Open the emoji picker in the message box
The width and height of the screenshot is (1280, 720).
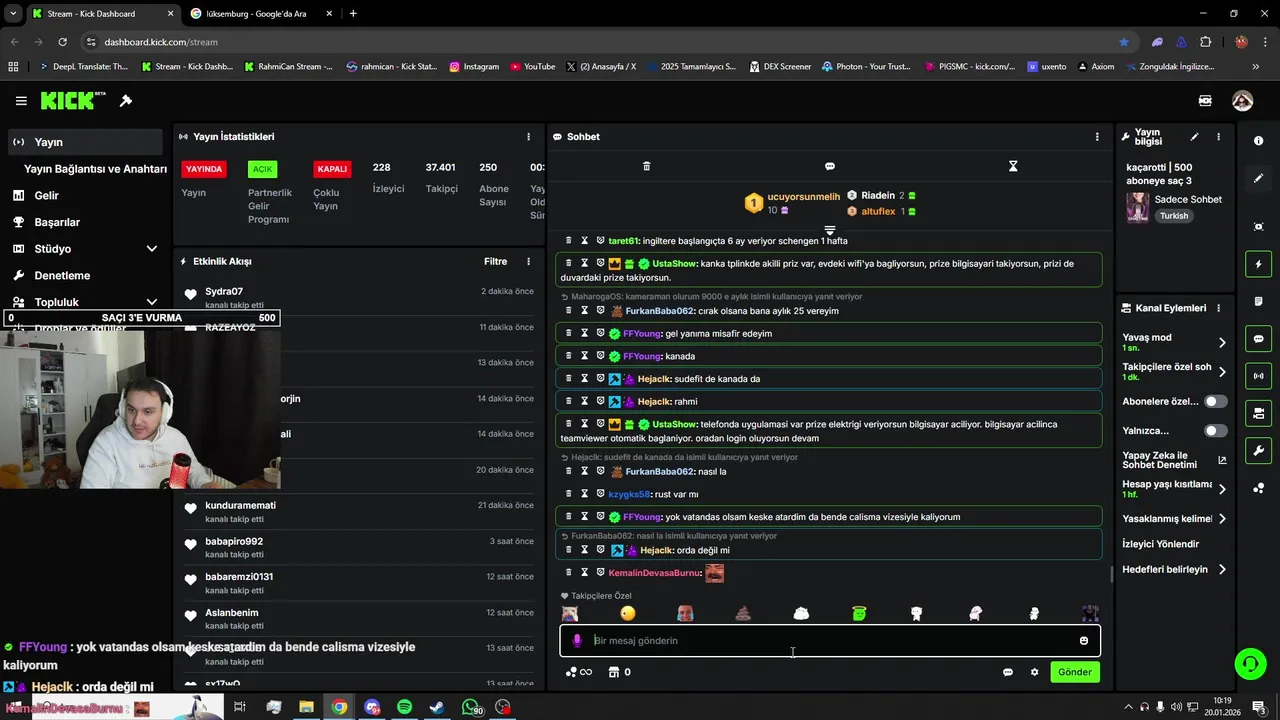click(1084, 641)
